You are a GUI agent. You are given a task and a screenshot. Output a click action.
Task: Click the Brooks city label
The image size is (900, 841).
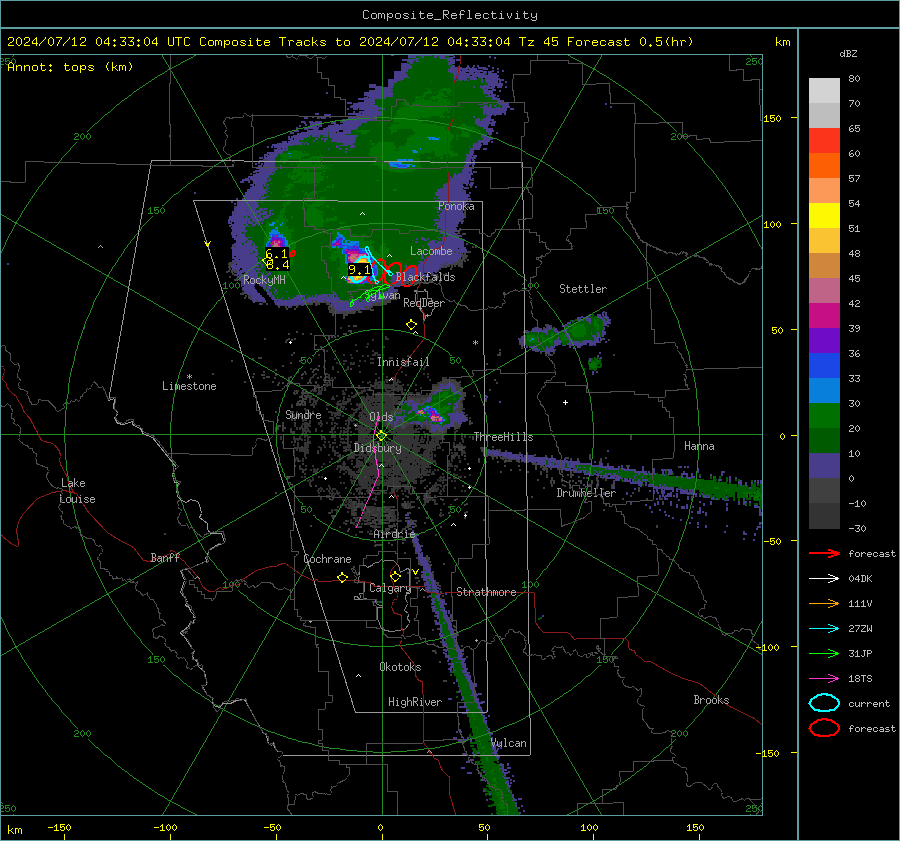[711, 700]
